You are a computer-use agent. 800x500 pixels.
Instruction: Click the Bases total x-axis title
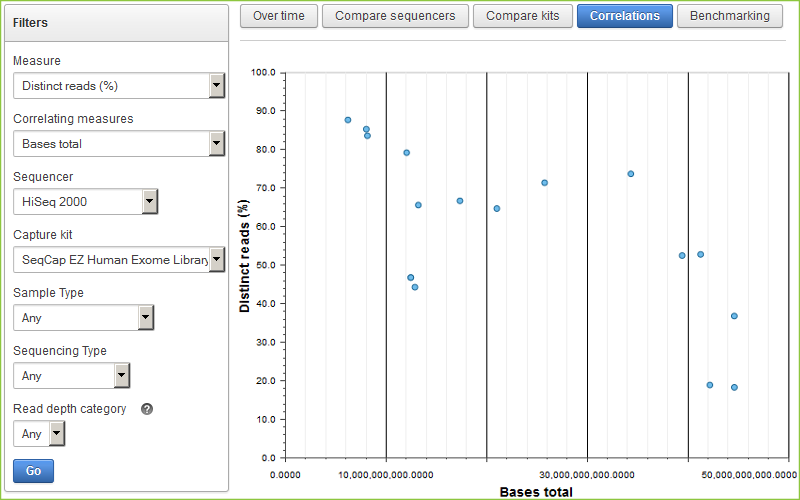[536, 492]
